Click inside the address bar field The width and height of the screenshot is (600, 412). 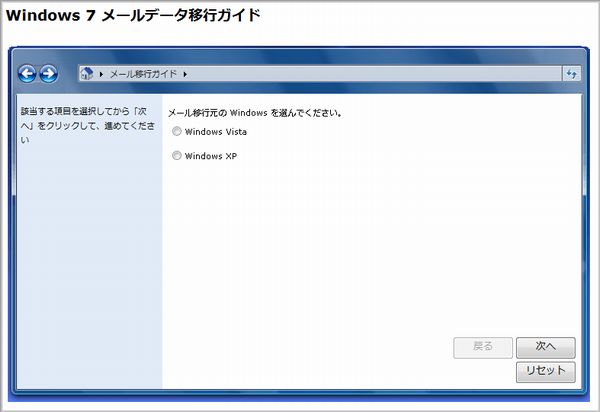click(320, 73)
